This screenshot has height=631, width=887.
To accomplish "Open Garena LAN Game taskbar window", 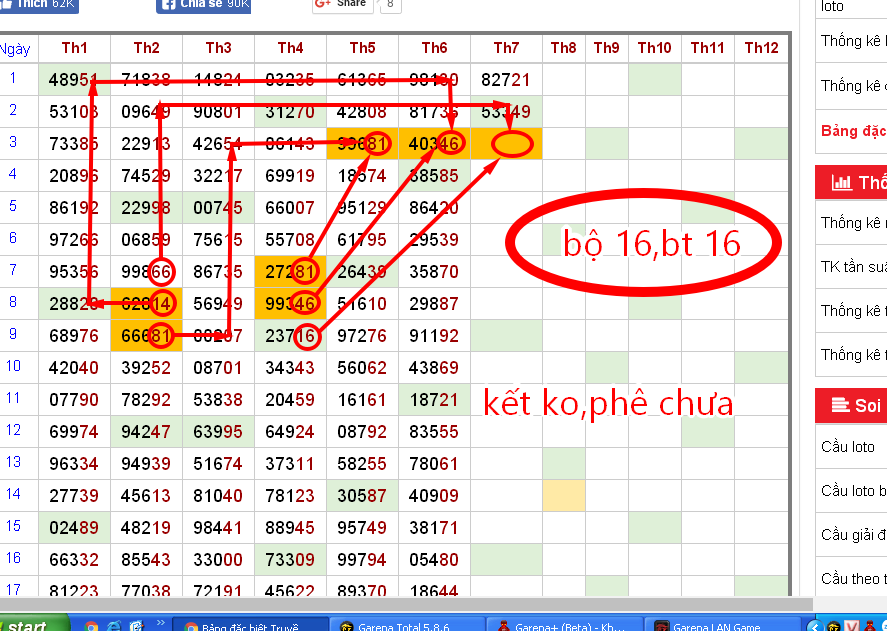I will [719, 626].
